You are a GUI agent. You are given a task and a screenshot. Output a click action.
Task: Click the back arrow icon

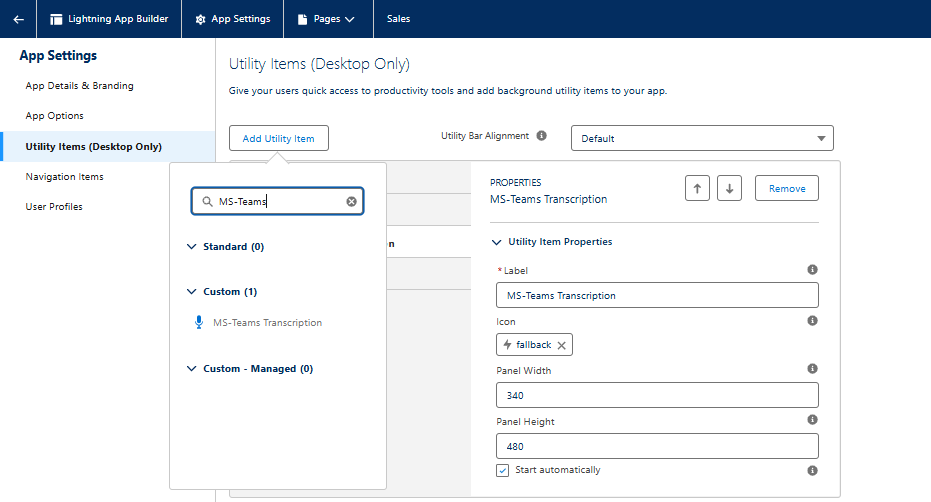pyautogui.click(x=18, y=19)
